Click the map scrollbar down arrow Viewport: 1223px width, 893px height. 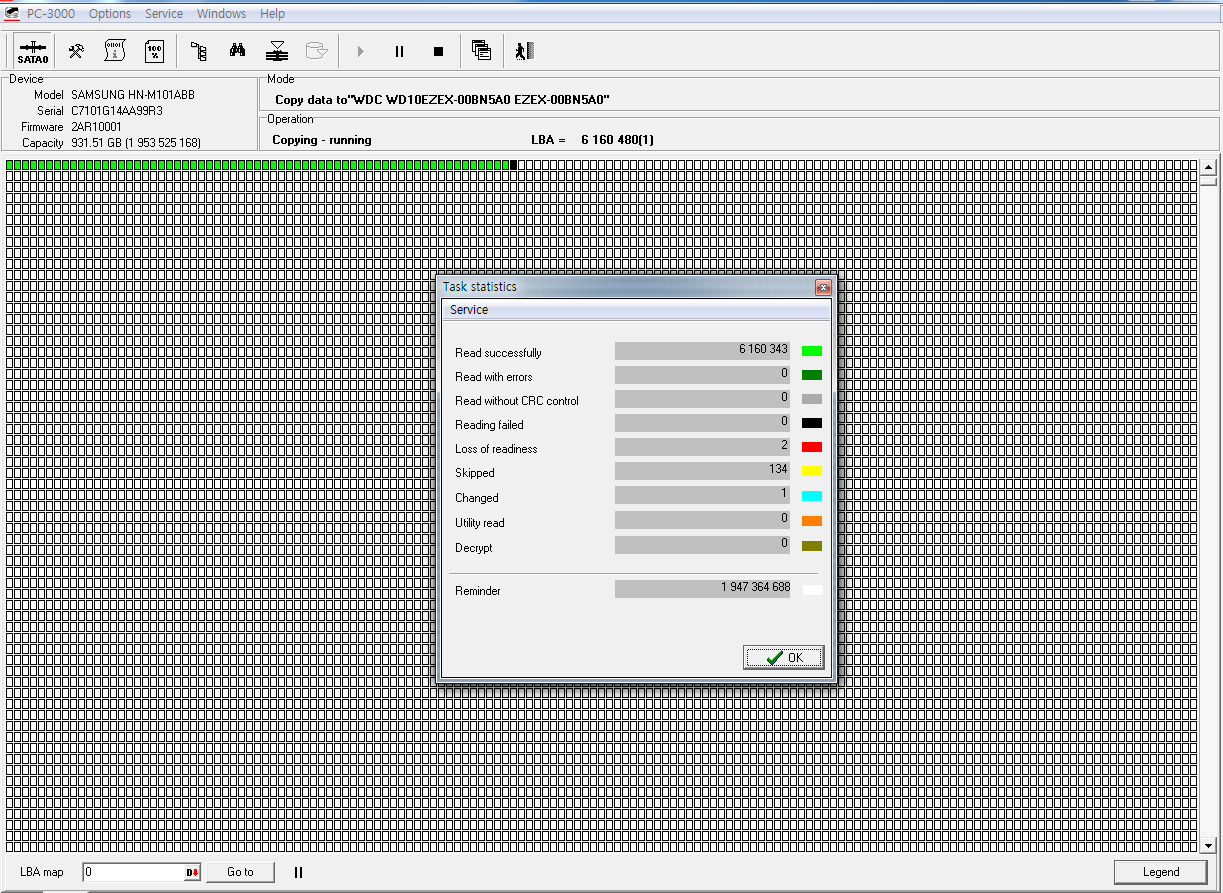coord(1208,846)
